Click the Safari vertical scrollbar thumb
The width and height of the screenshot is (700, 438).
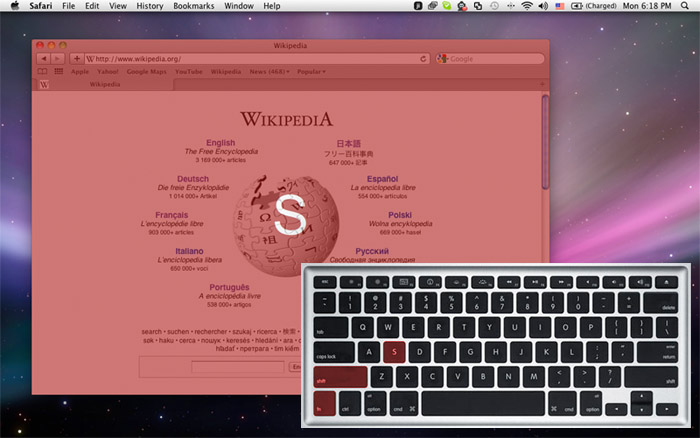point(545,142)
